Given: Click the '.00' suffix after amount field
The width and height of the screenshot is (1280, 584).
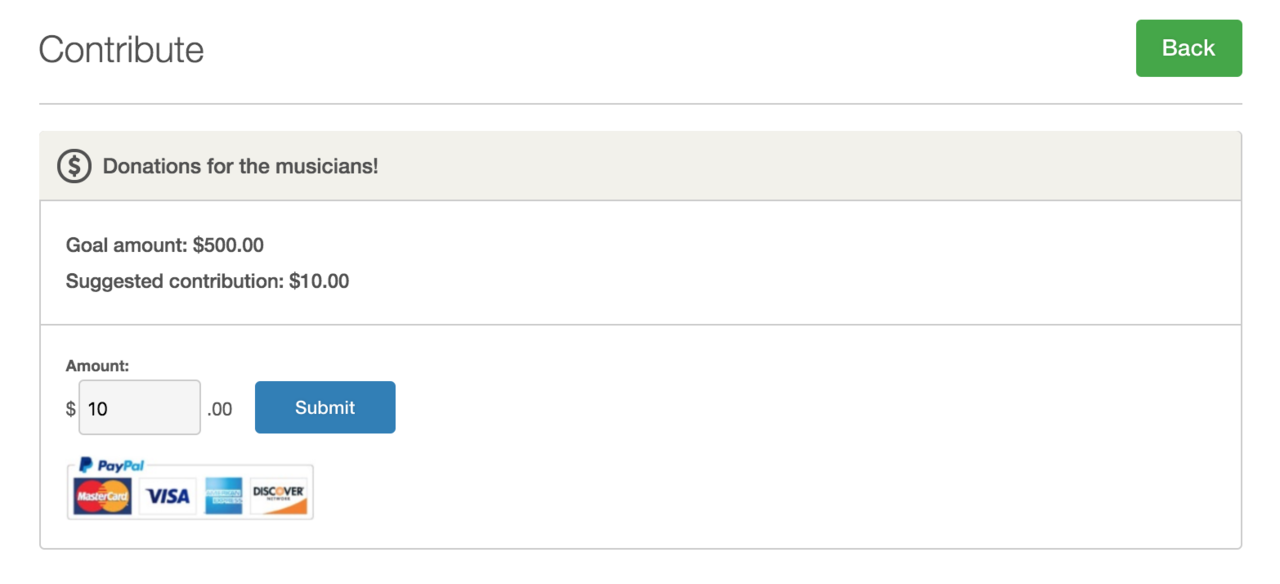Looking at the screenshot, I should [219, 409].
